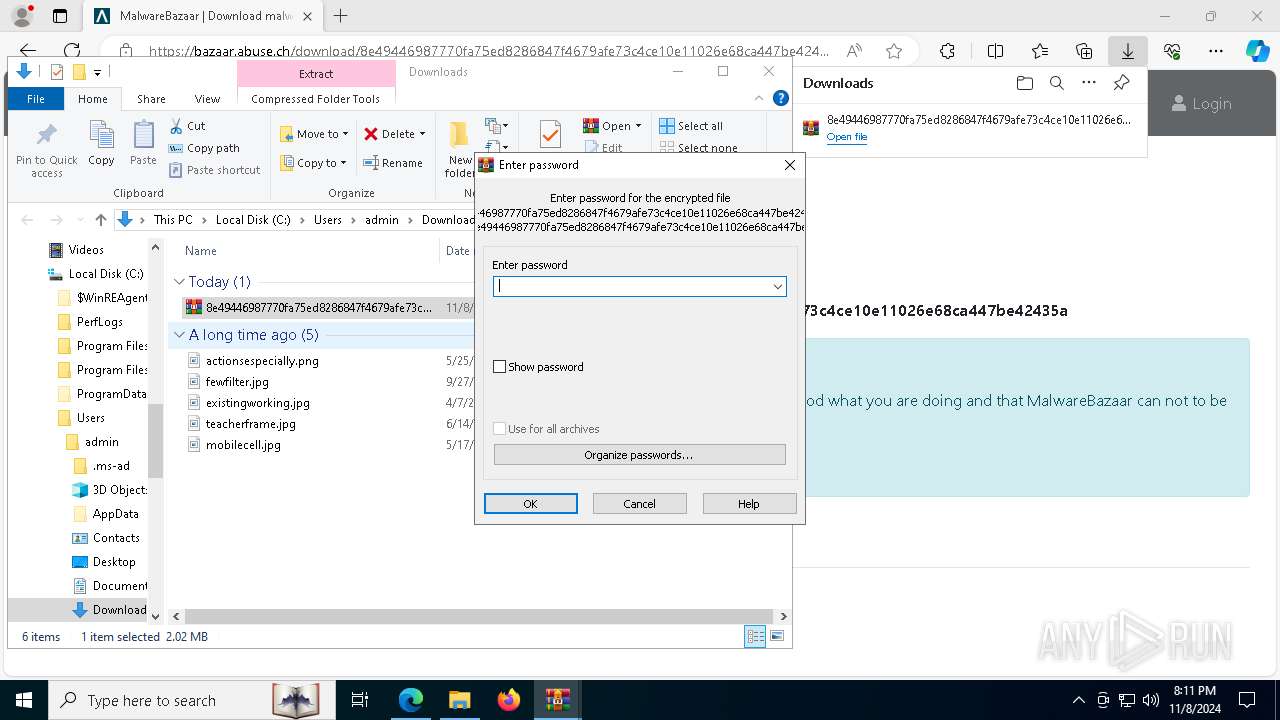This screenshot has width=1280, height=720.
Task: Collapse the Explorer ribbon with the chevron
Action: point(760,98)
